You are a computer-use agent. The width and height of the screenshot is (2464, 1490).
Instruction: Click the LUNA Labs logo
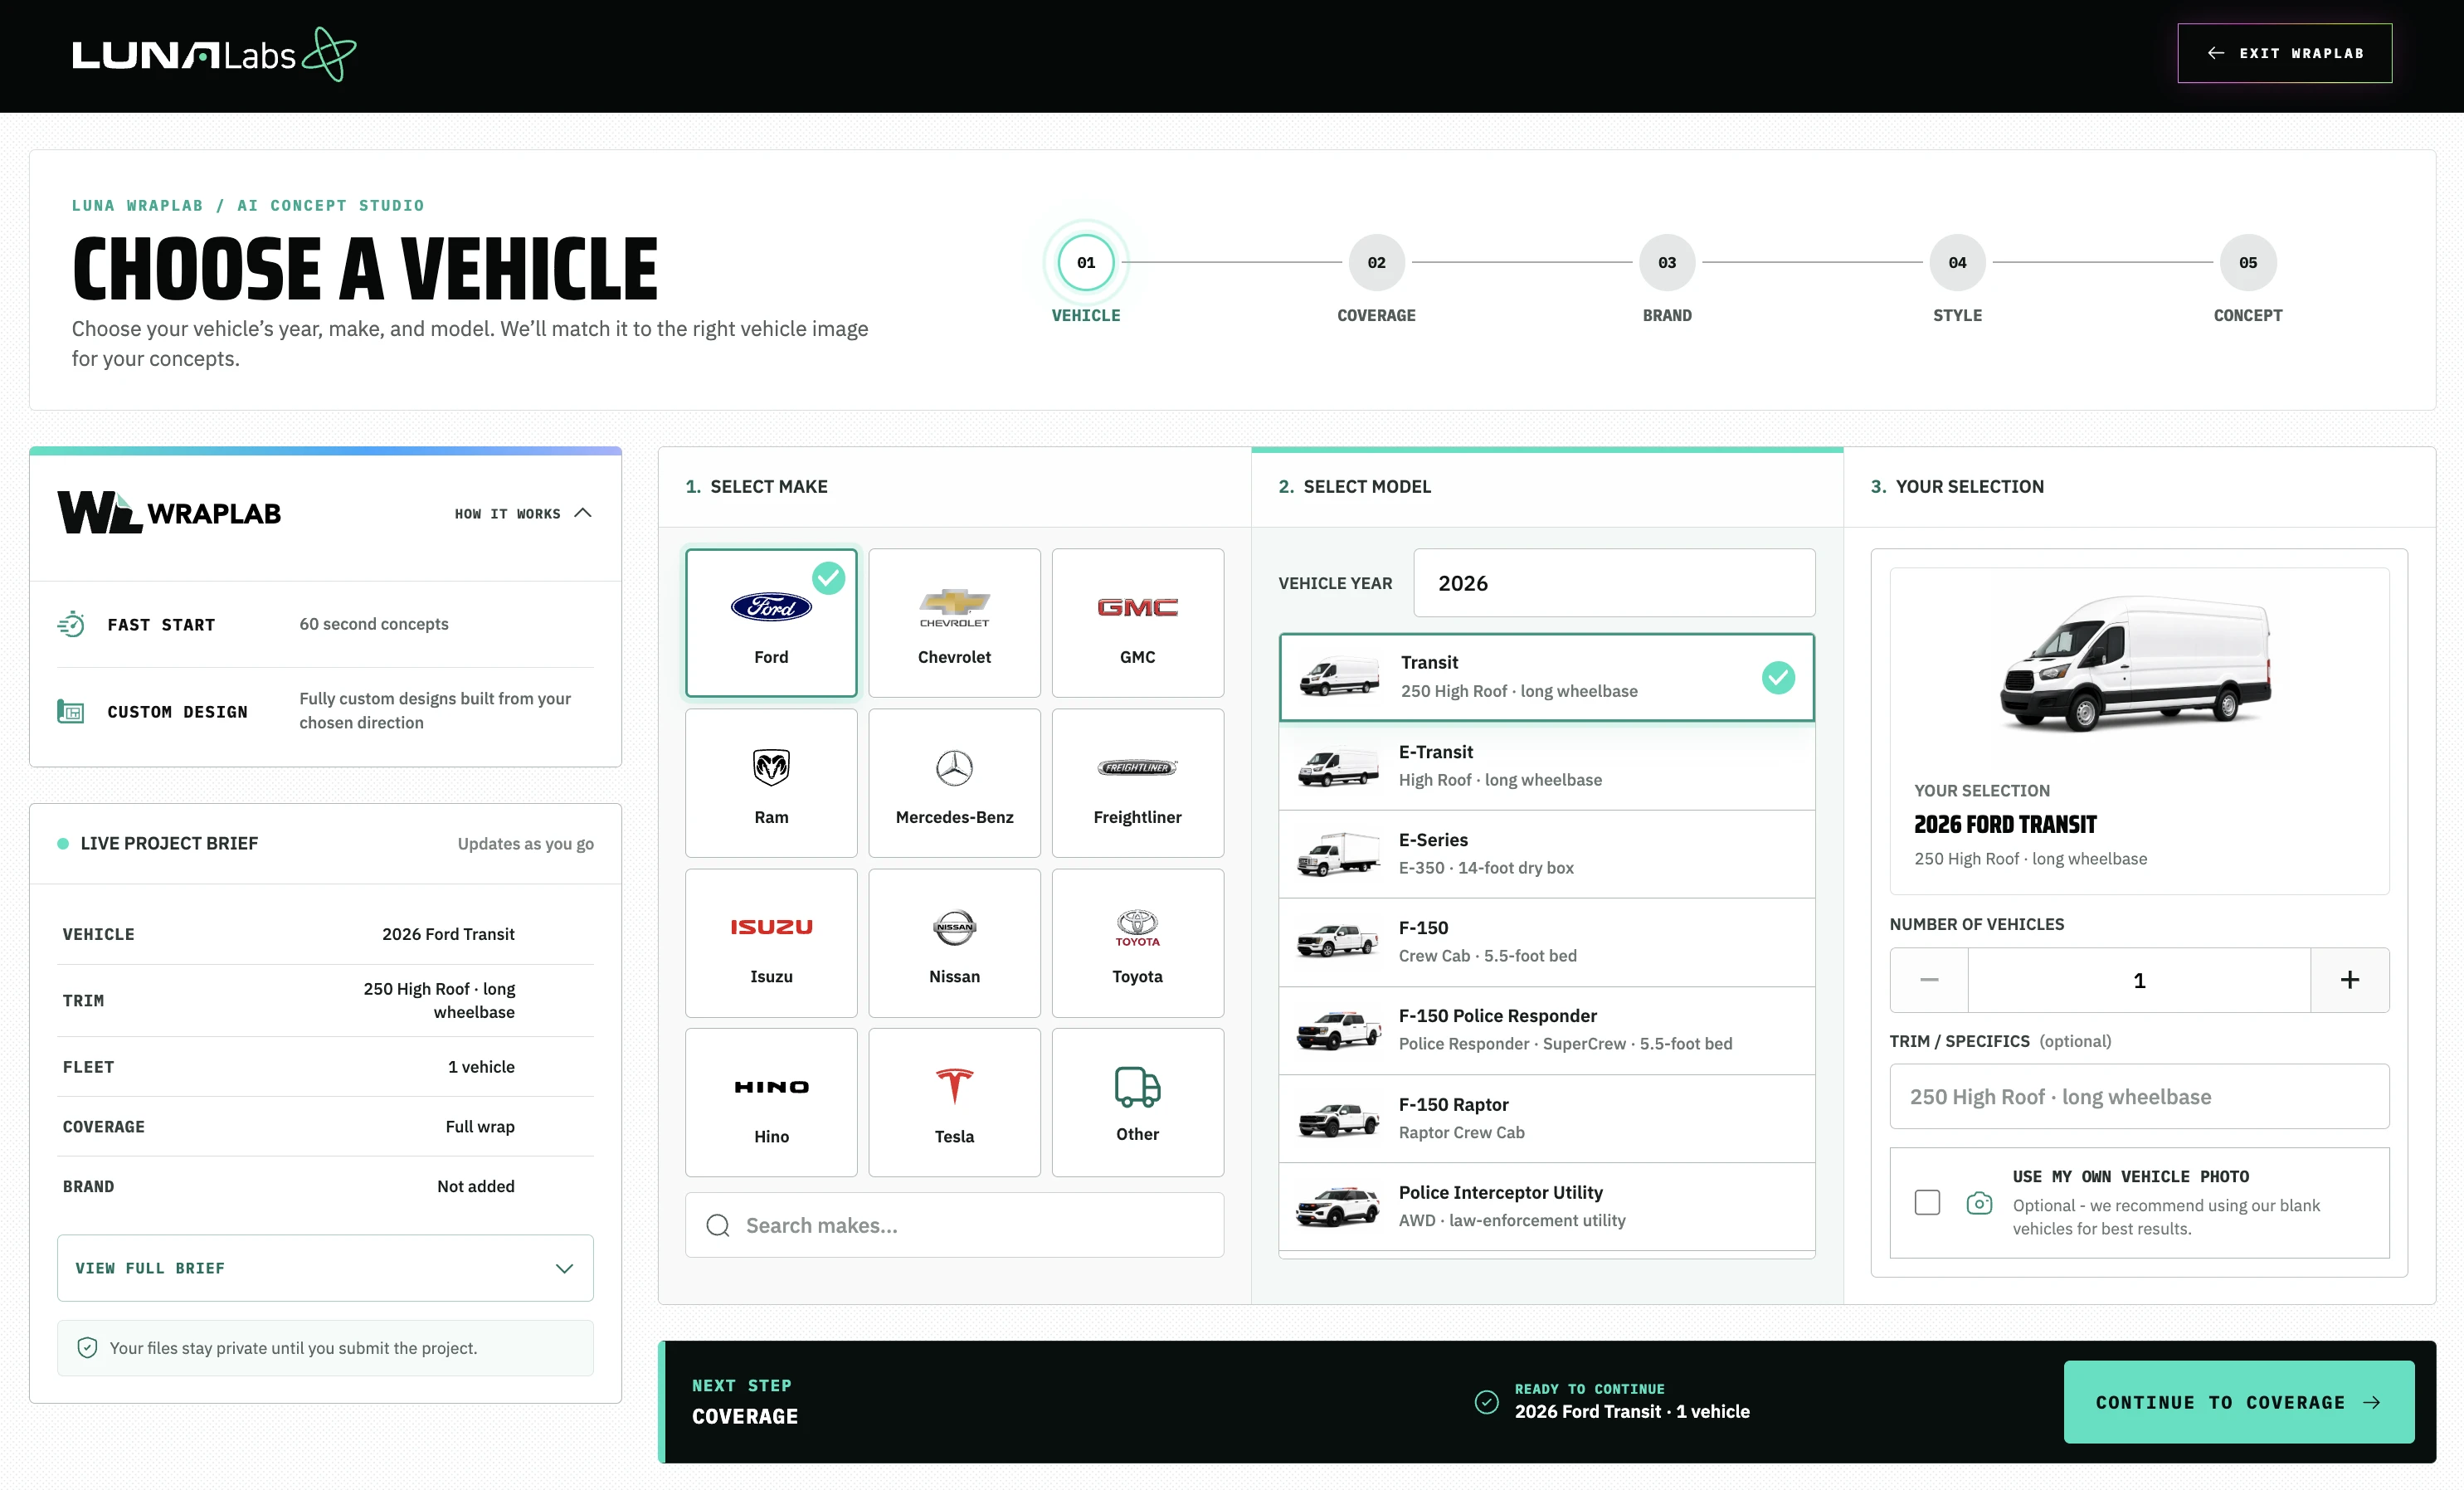click(213, 54)
